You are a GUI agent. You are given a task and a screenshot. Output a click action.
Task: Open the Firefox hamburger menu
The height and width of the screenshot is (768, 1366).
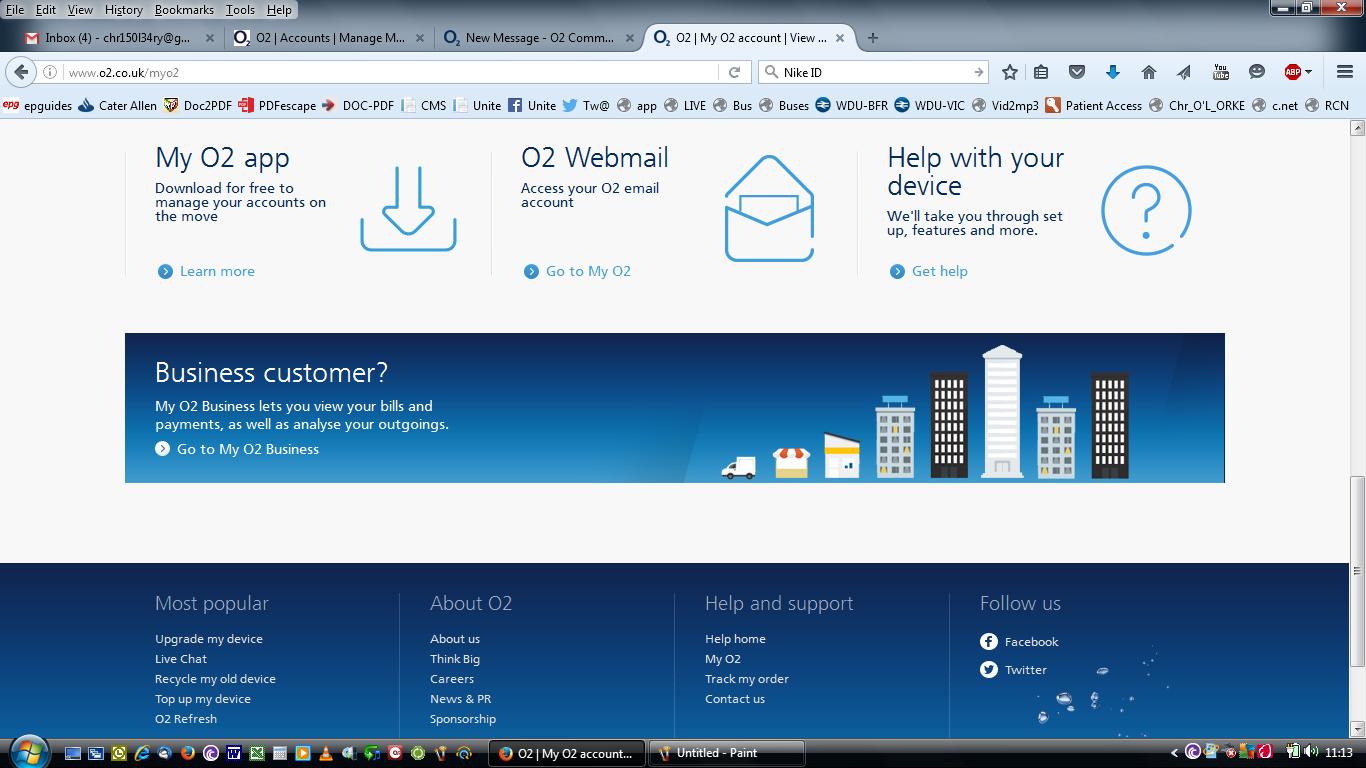point(1343,72)
